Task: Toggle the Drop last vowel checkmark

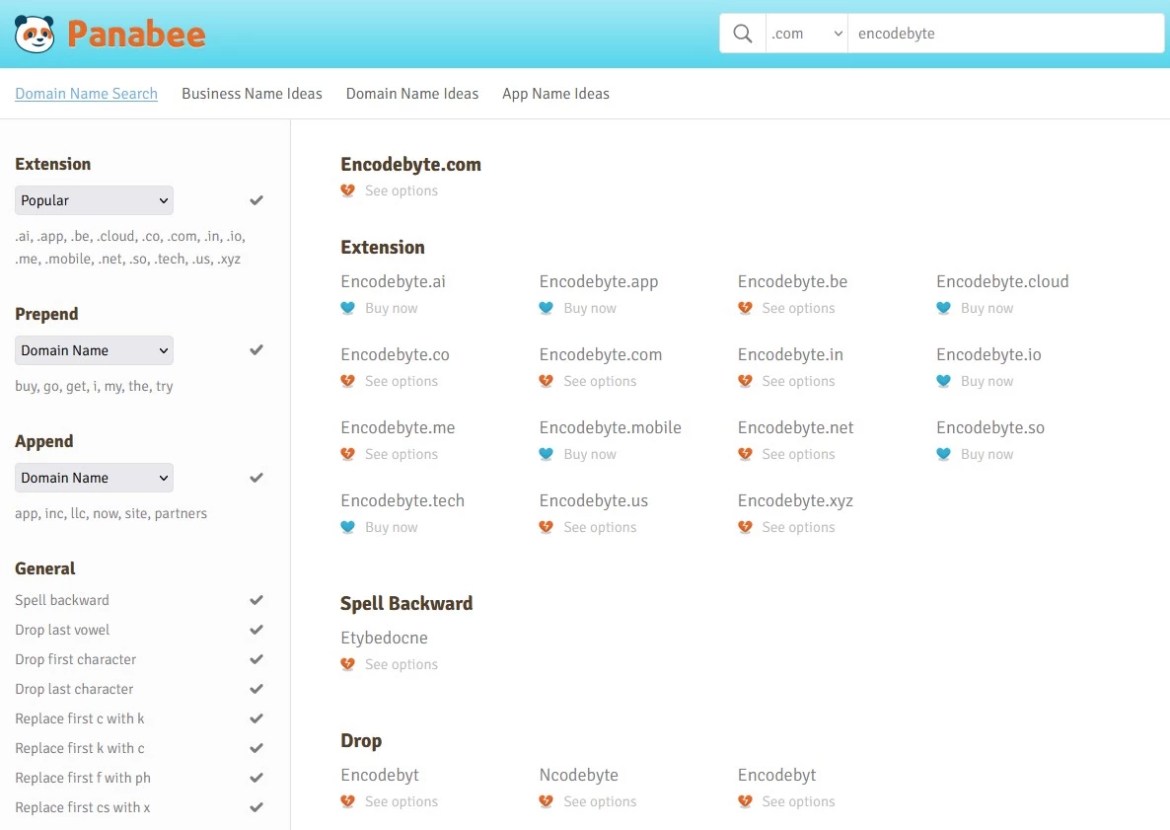Action: [x=256, y=629]
